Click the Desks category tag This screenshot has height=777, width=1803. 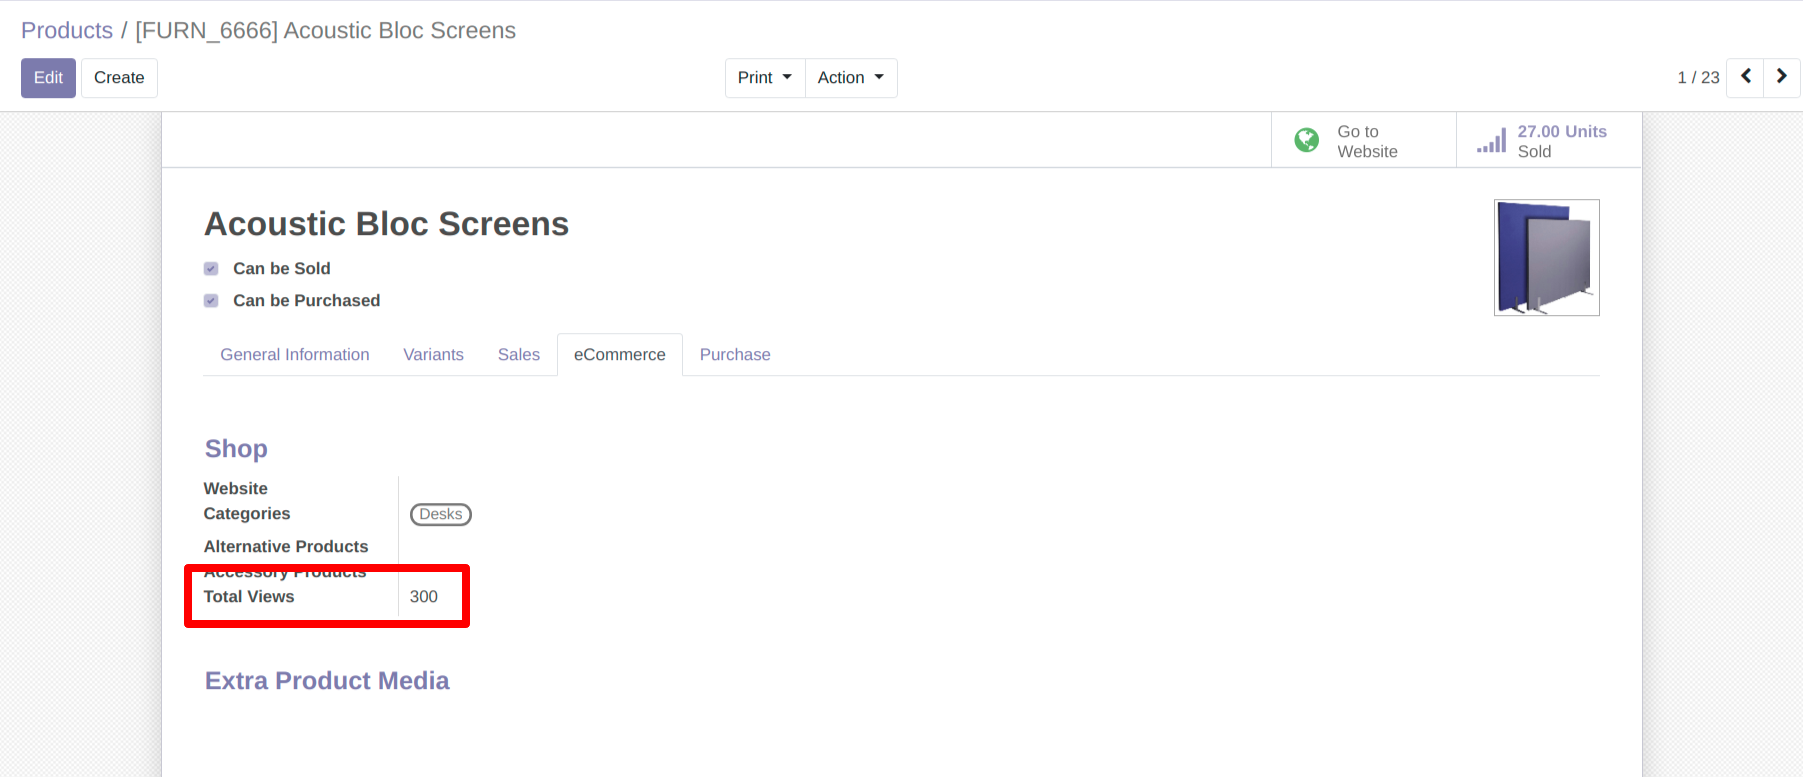440,514
